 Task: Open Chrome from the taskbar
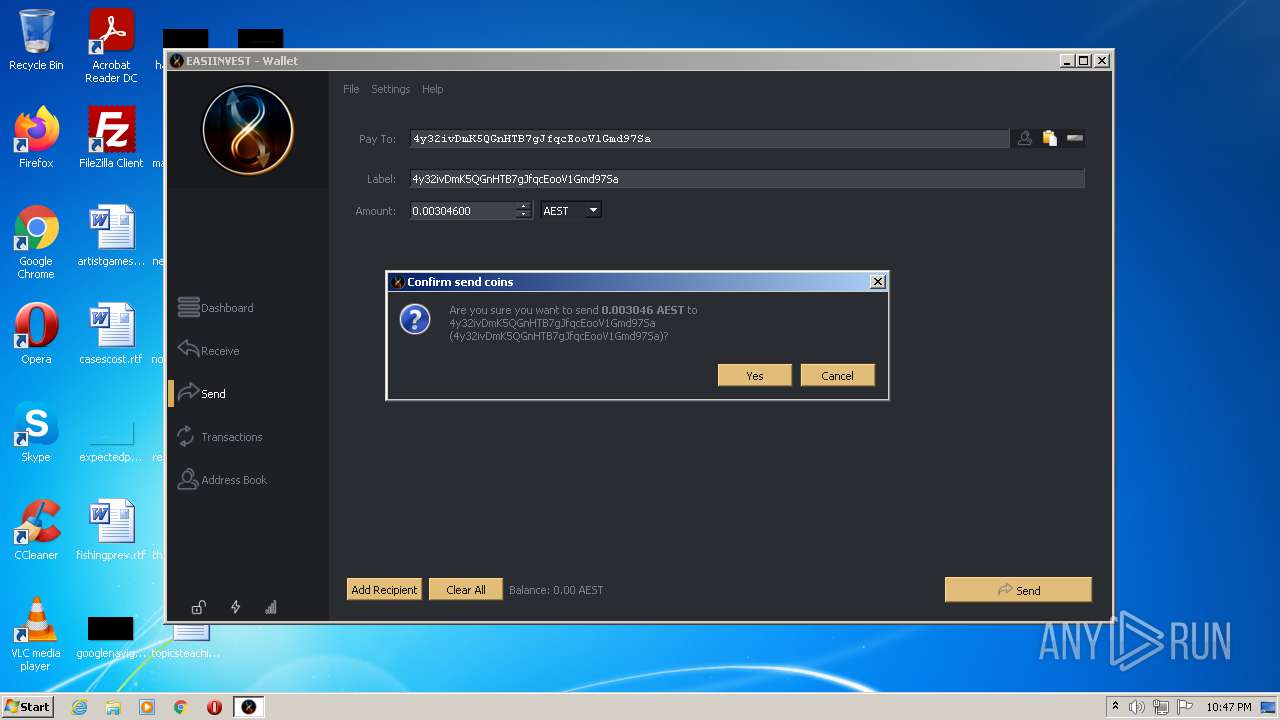[x=181, y=707]
